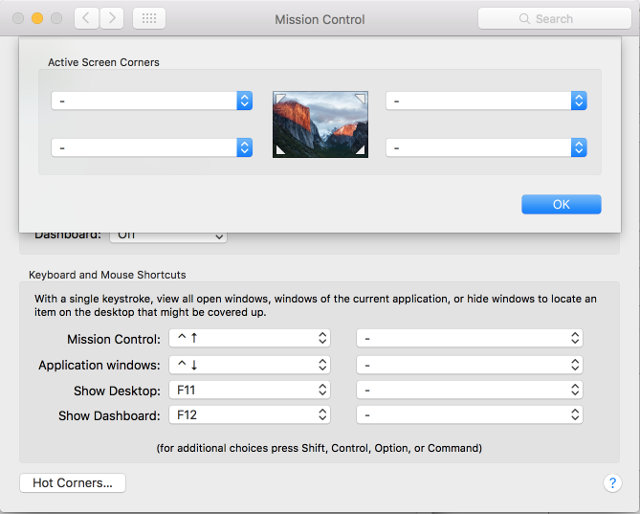Open Application windows mouse shortcut dropdown
640x514 pixels.
pyautogui.click(x=470, y=365)
